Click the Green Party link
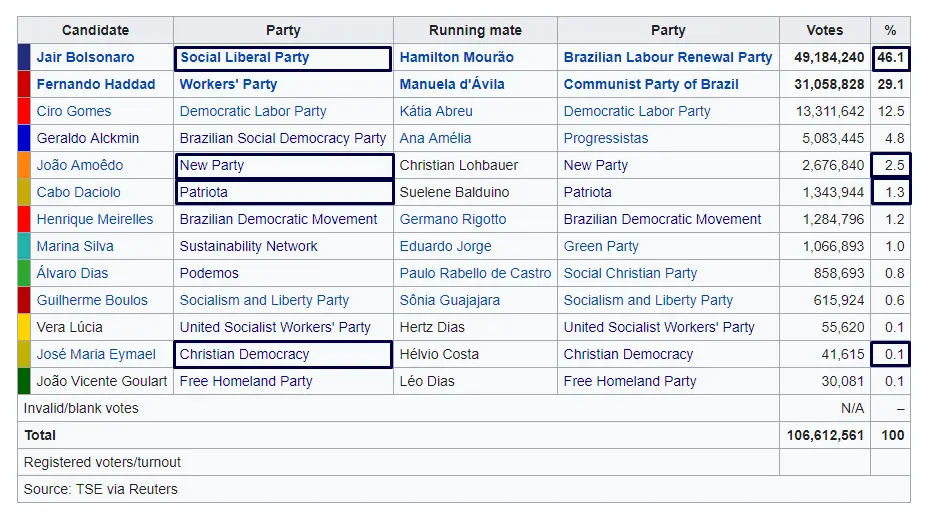Image resolution: width=939 pixels, height=520 pixels. click(601, 246)
